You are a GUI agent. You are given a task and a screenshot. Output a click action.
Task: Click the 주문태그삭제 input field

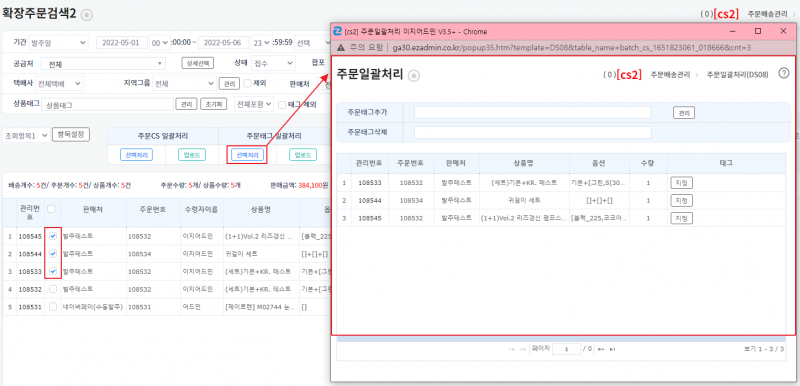pyautogui.click(x=533, y=133)
